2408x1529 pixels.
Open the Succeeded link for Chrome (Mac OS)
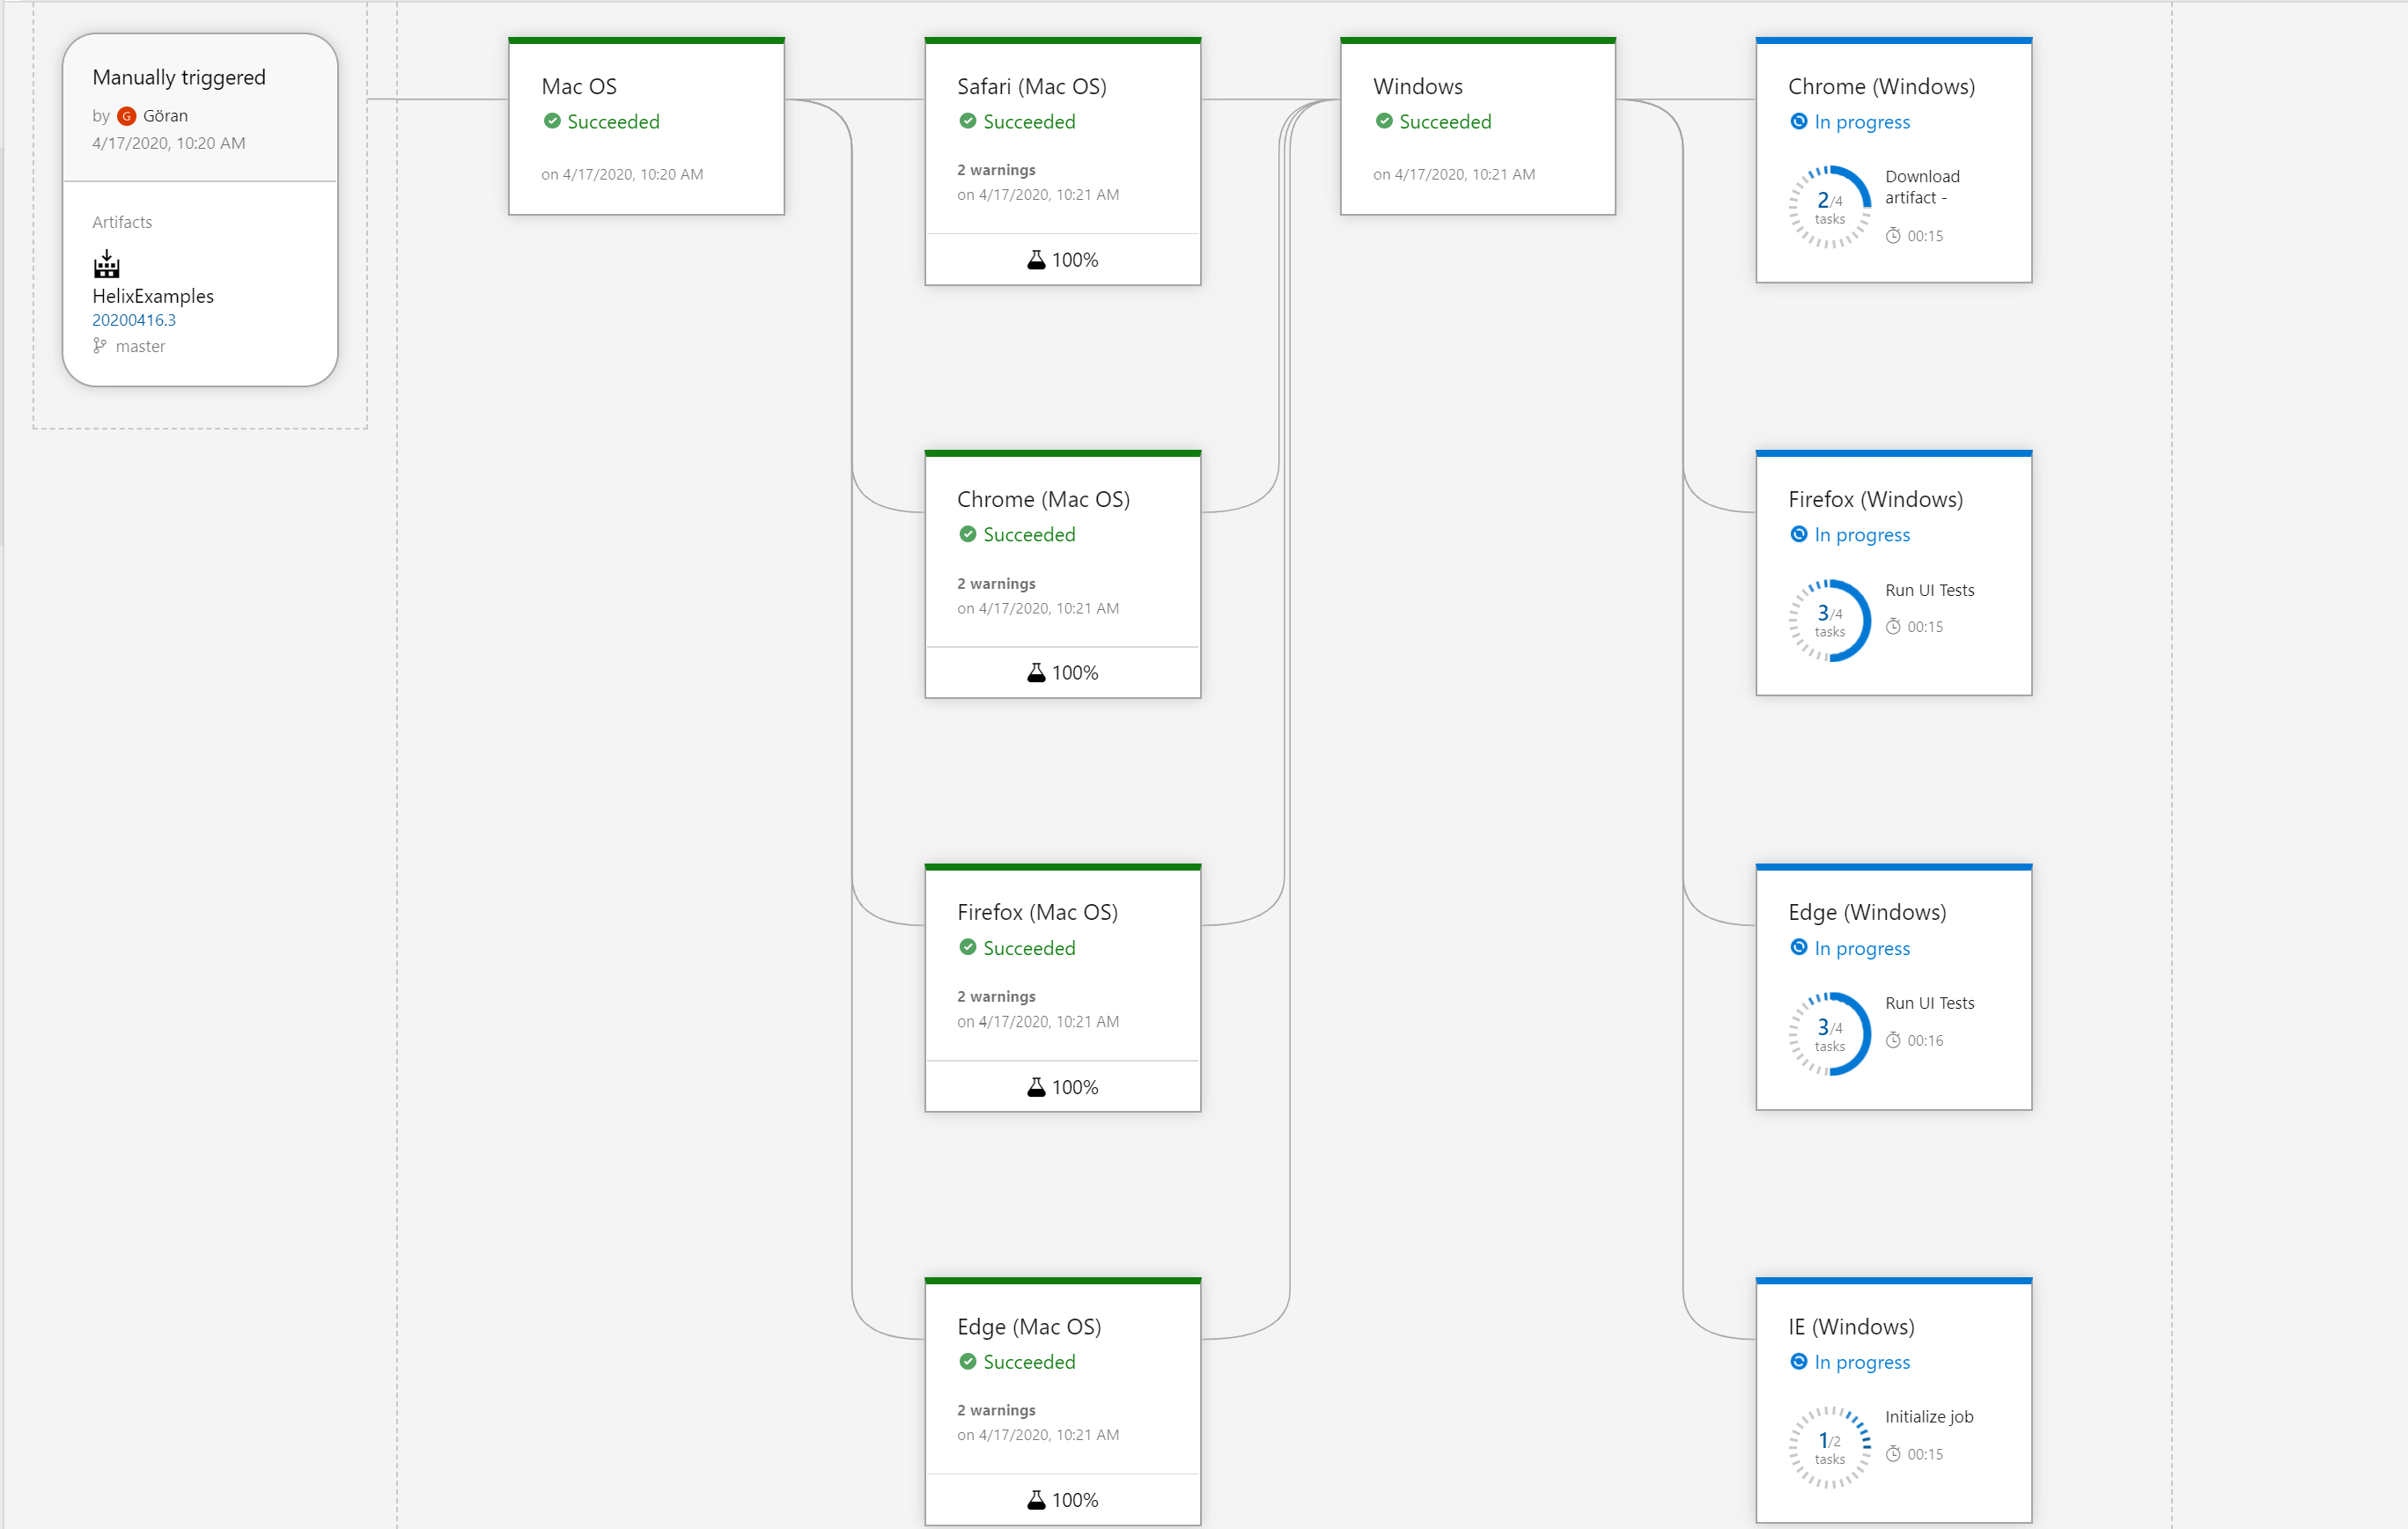tap(1029, 535)
